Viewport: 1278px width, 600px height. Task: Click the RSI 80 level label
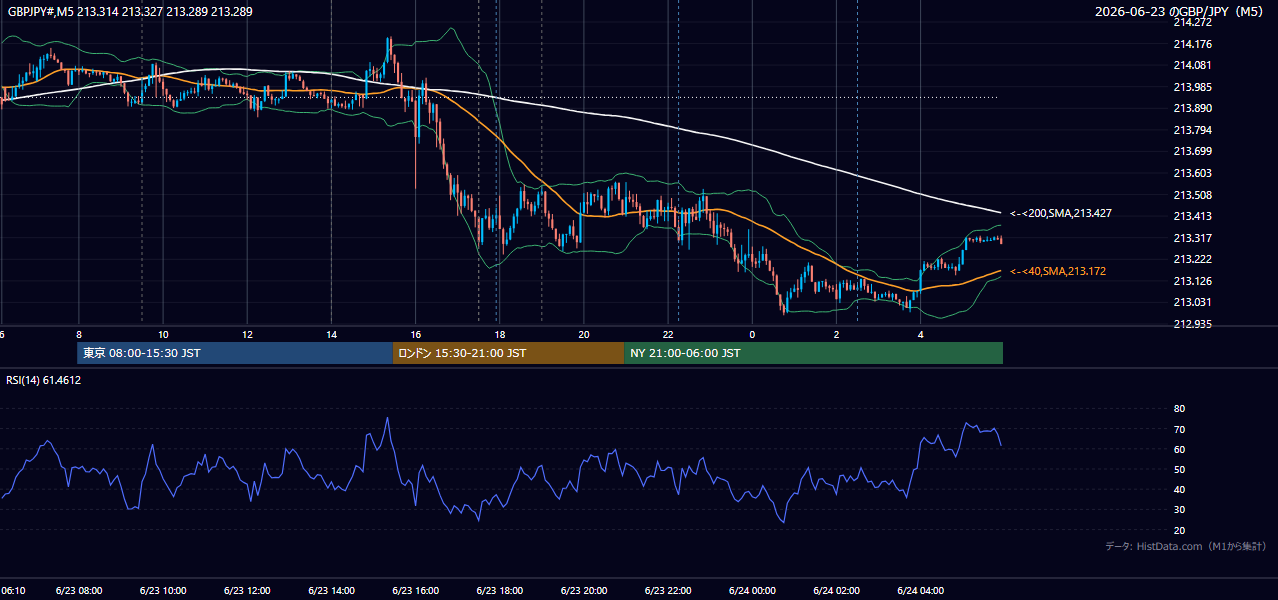point(1179,409)
